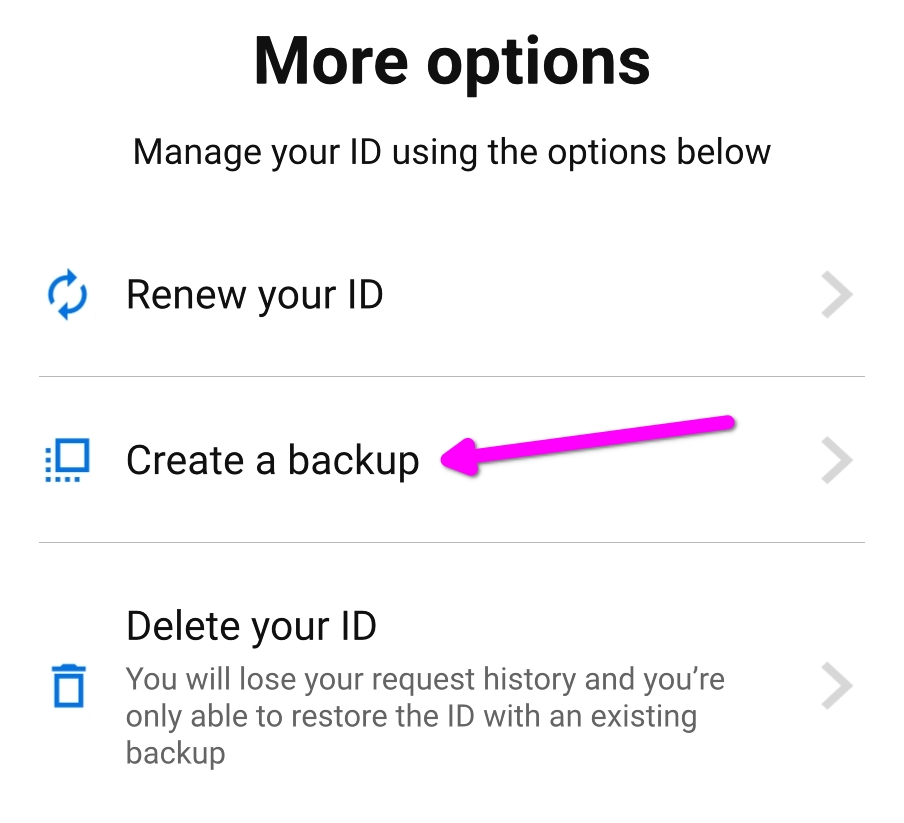
Task: Click the word "backup" ending the delete description
Action: (x=176, y=753)
